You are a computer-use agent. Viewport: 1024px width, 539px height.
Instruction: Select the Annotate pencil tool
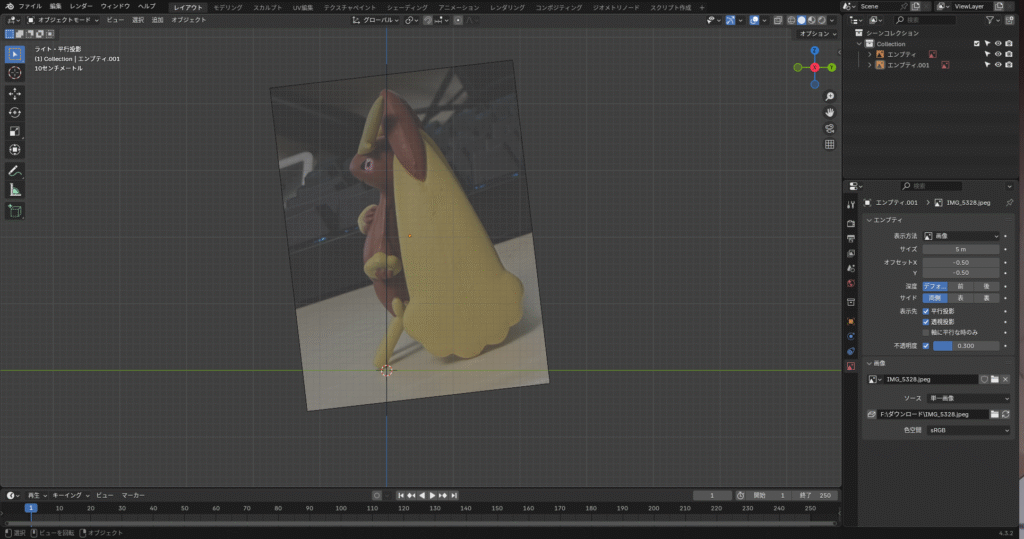click(x=14, y=171)
